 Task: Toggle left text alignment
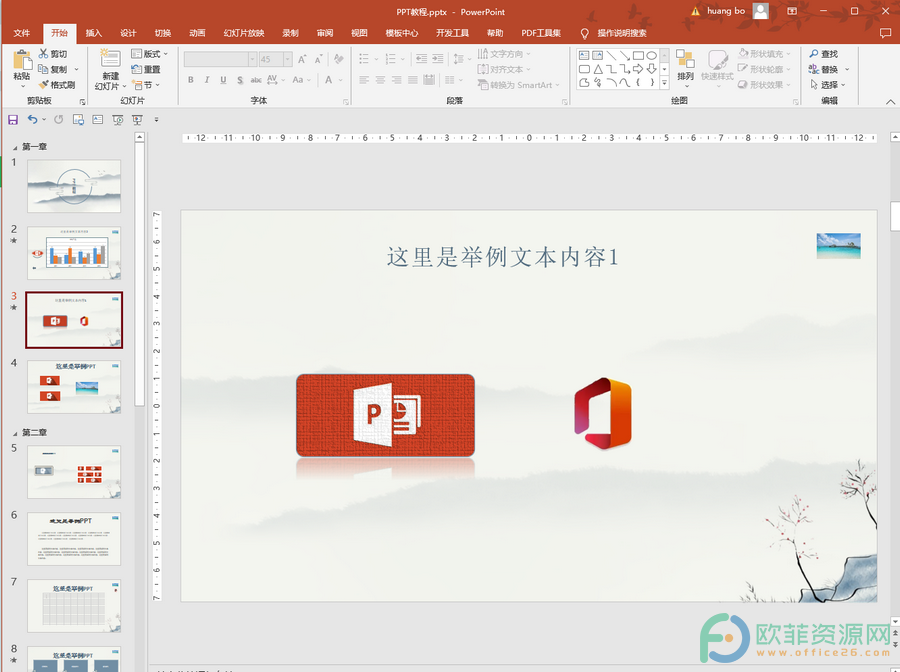[364, 80]
